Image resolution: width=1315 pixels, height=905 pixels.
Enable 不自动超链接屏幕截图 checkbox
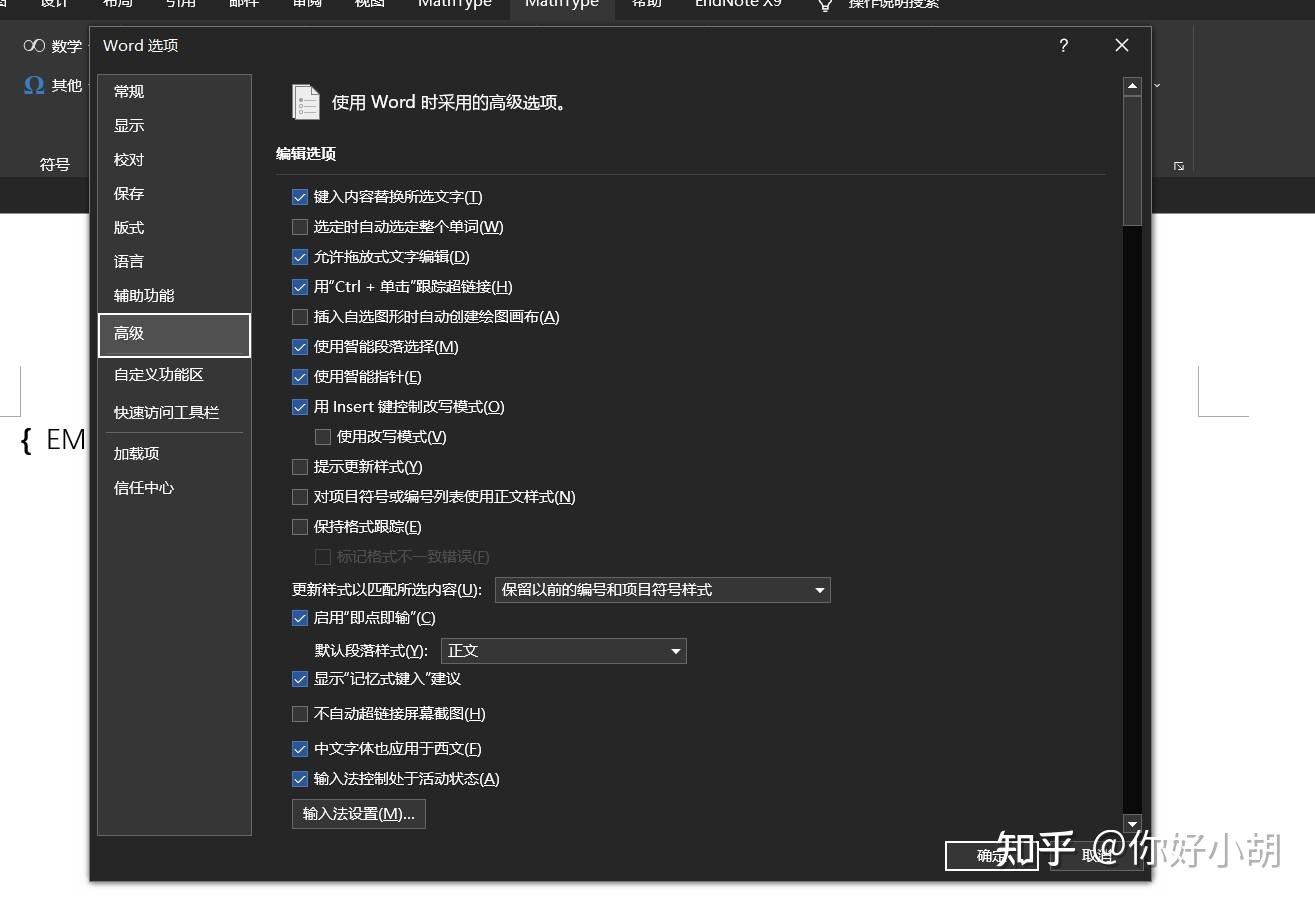tap(300, 714)
